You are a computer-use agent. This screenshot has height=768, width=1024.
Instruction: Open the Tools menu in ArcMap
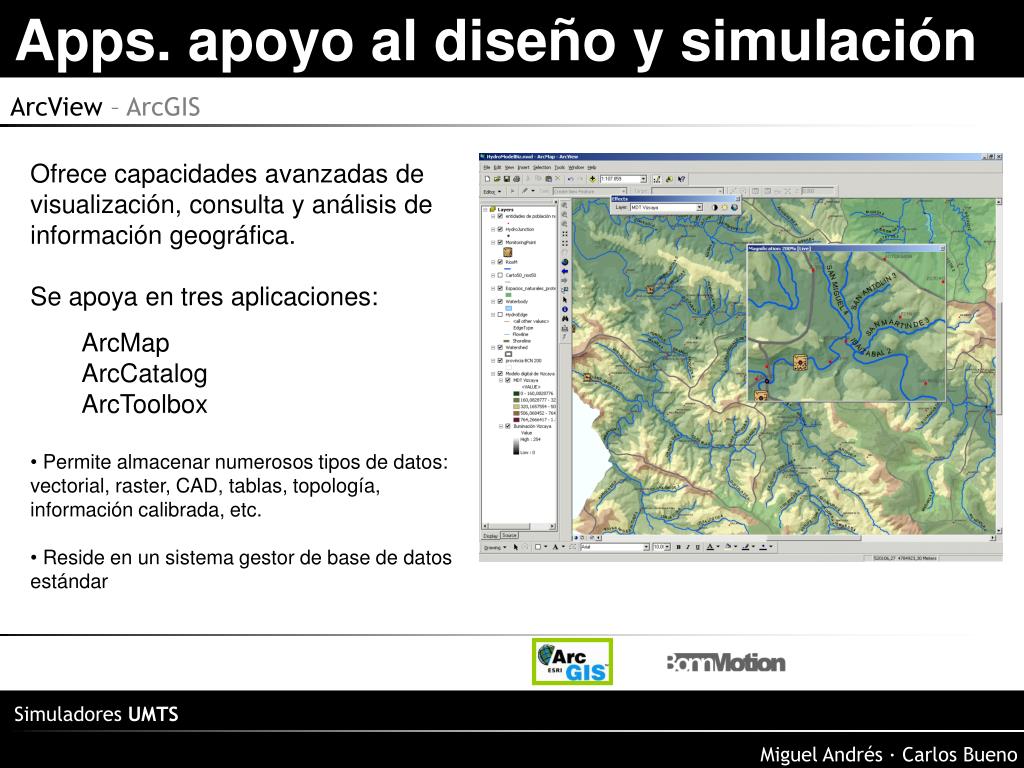tap(560, 167)
